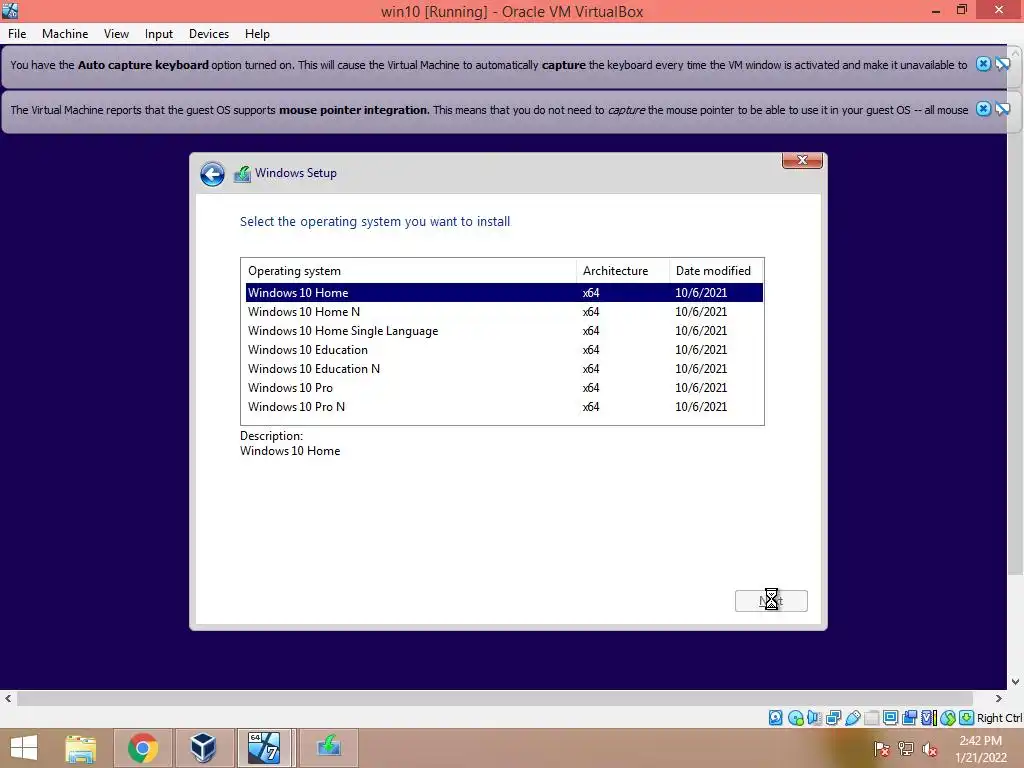1024x768 pixels.
Task: Click the Operating system column header
Action: (409, 270)
